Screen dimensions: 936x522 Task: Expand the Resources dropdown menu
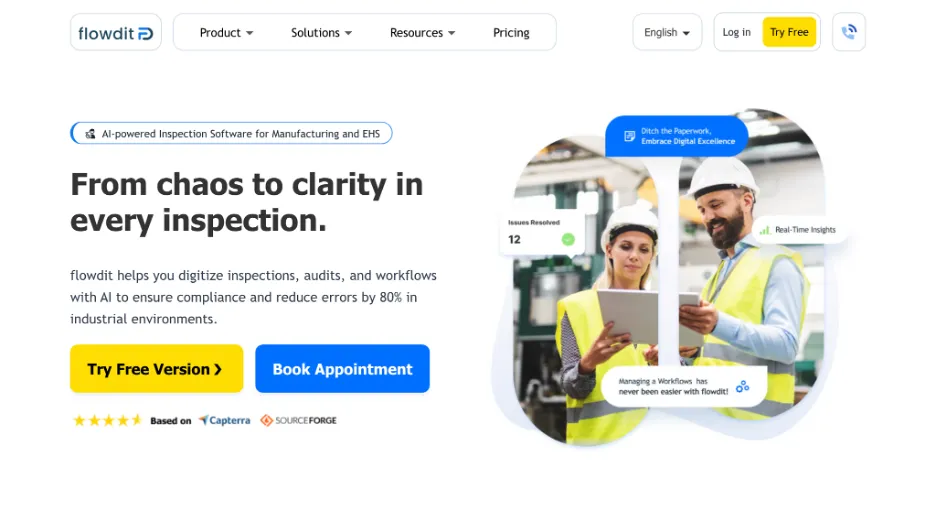tap(422, 33)
